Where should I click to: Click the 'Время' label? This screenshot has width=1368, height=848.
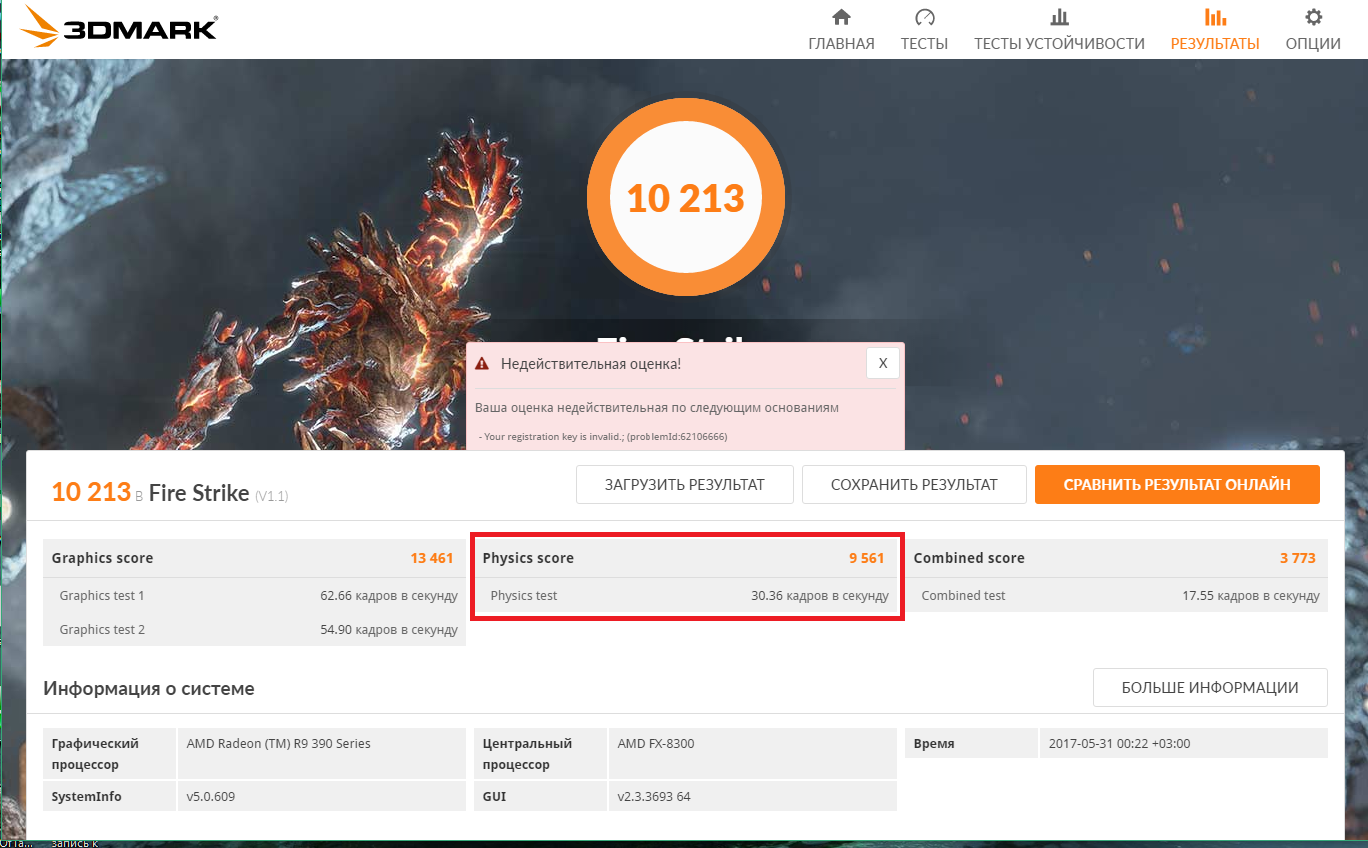(x=934, y=744)
